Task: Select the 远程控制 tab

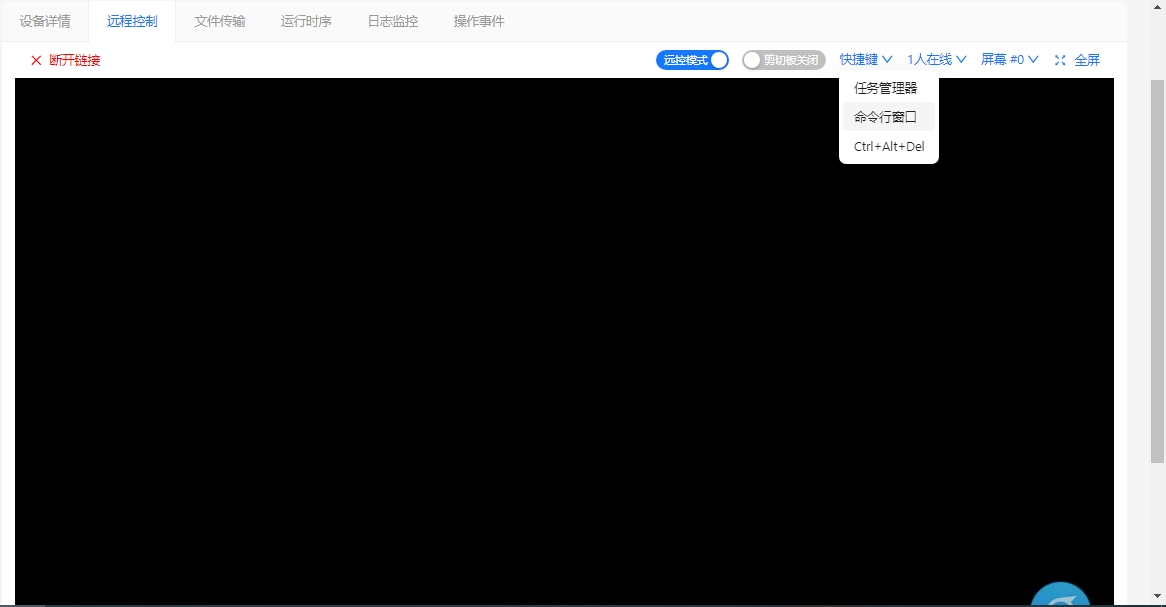Action: coord(132,22)
